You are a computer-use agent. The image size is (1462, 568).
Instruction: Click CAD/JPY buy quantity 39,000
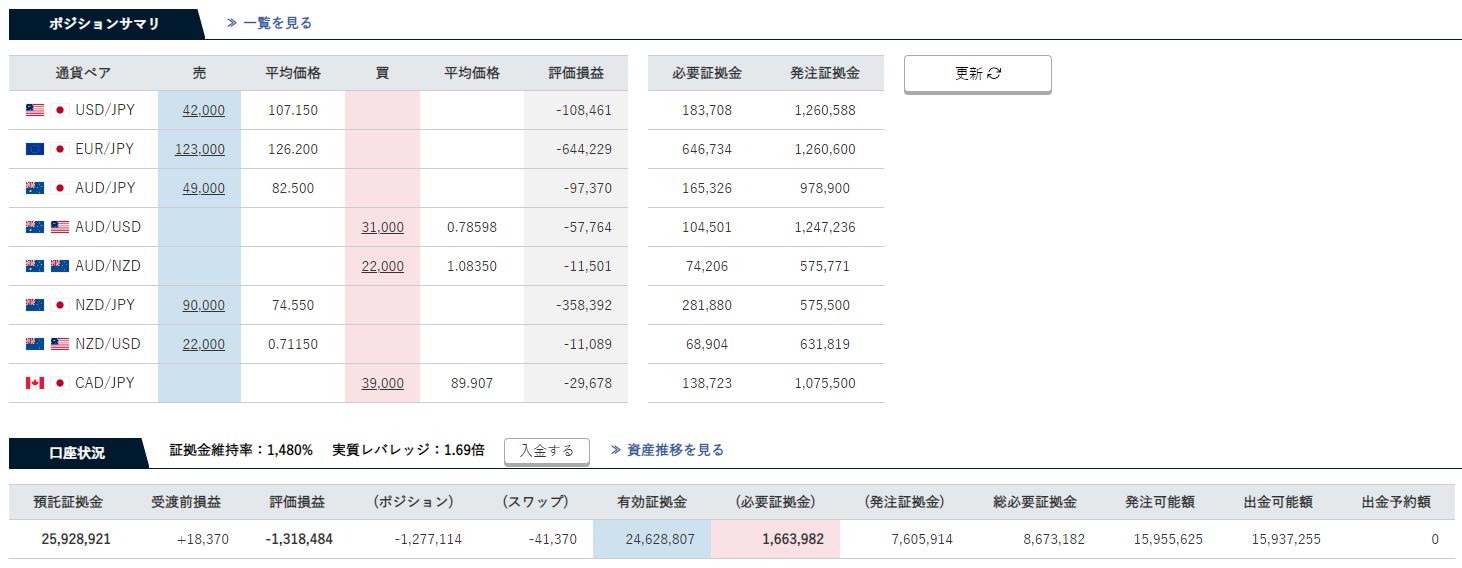click(383, 383)
